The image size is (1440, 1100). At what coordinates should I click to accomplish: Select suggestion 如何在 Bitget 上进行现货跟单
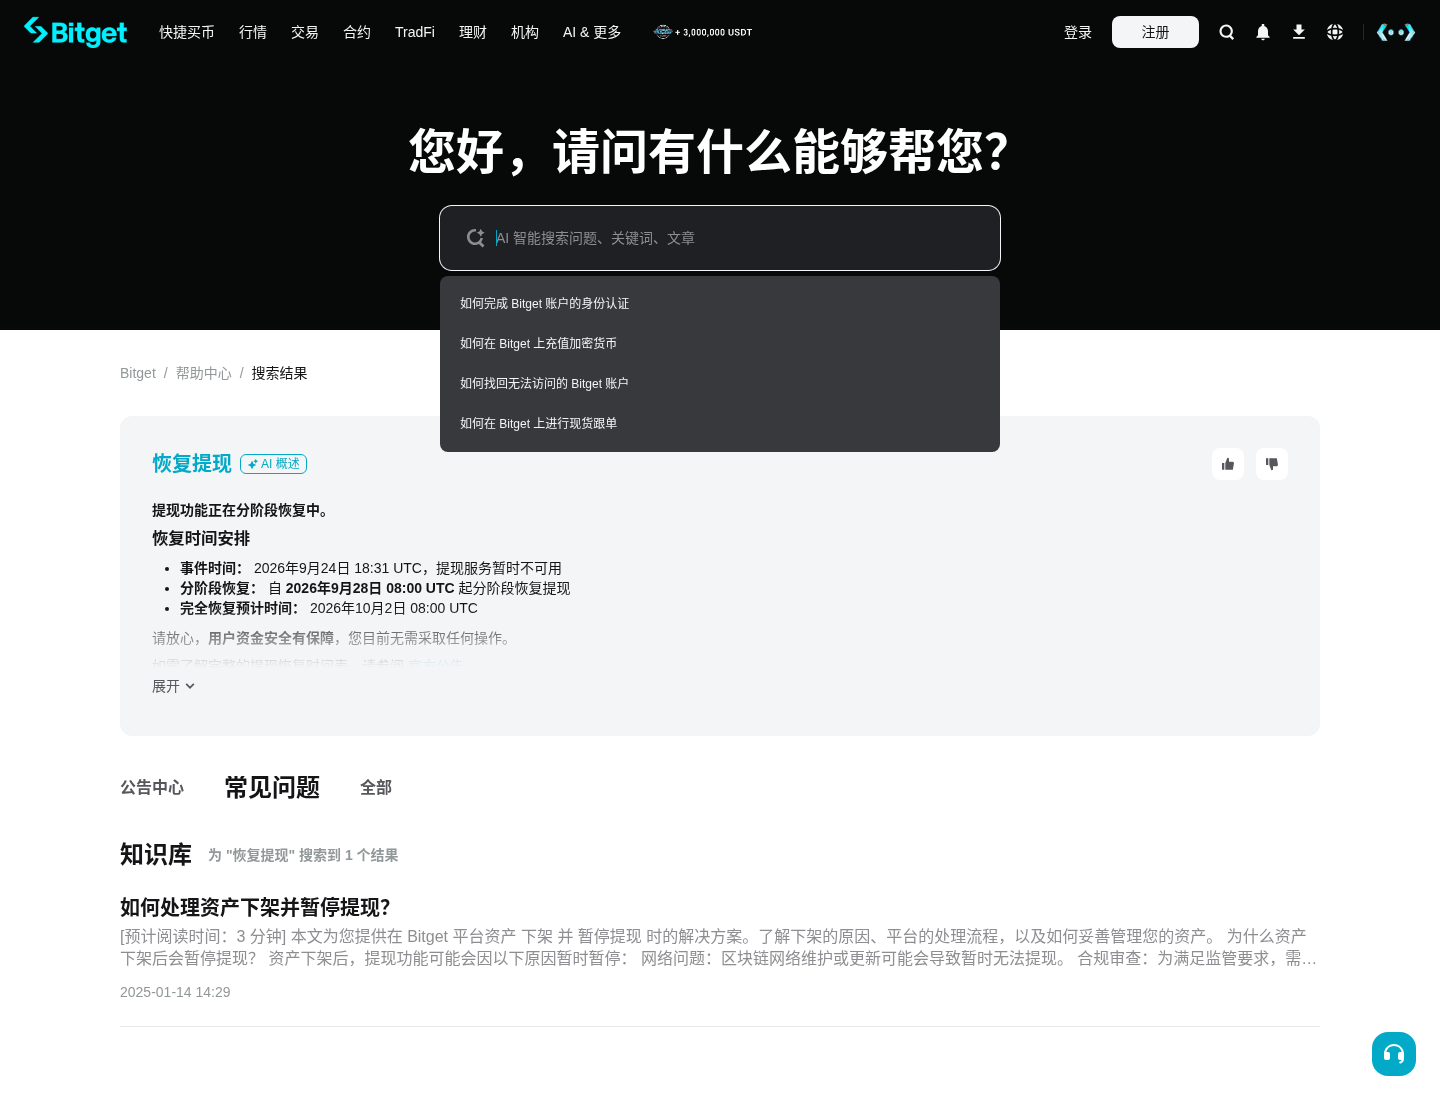point(720,423)
